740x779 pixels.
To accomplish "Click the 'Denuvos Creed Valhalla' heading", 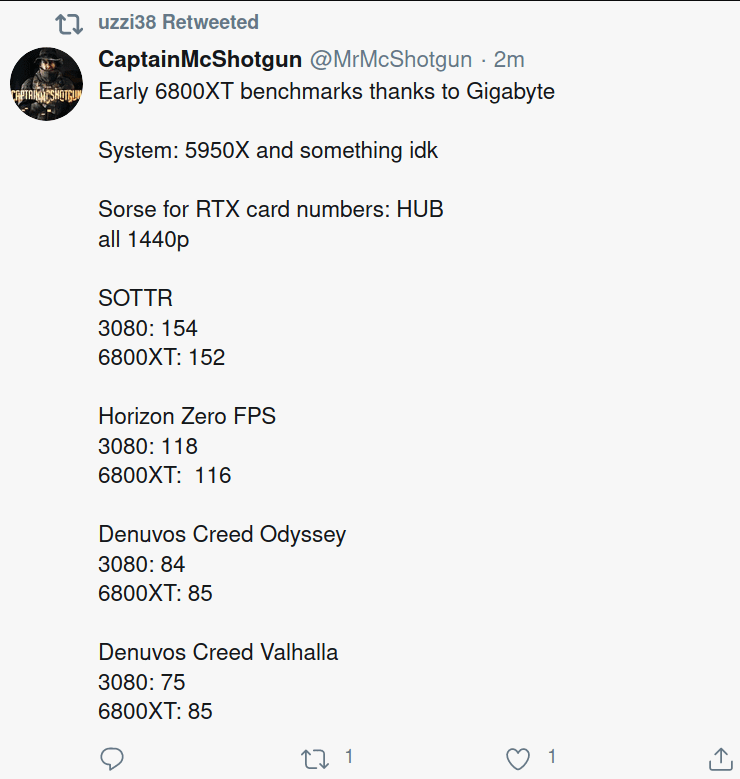I will [x=218, y=652].
